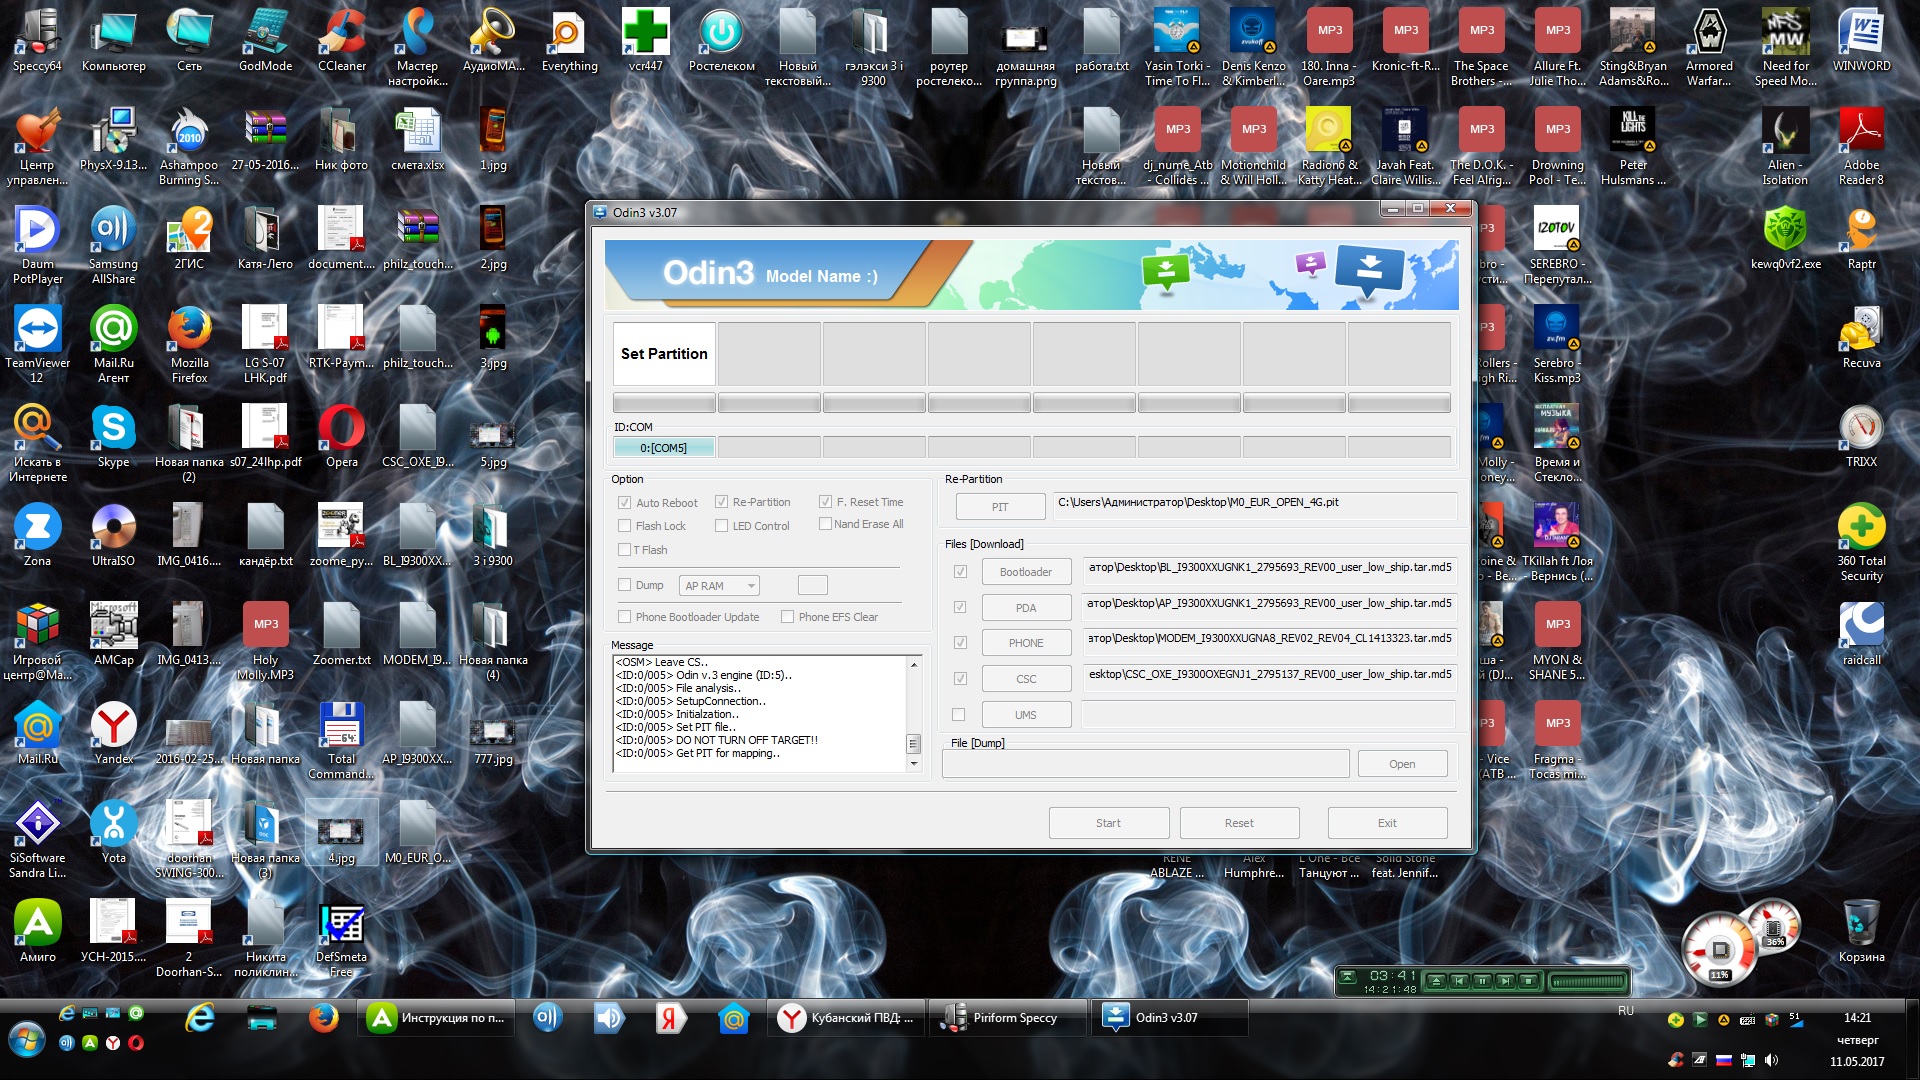Pause playback in the desktop media player
The image size is (1920, 1080).
coord(1482,981)
